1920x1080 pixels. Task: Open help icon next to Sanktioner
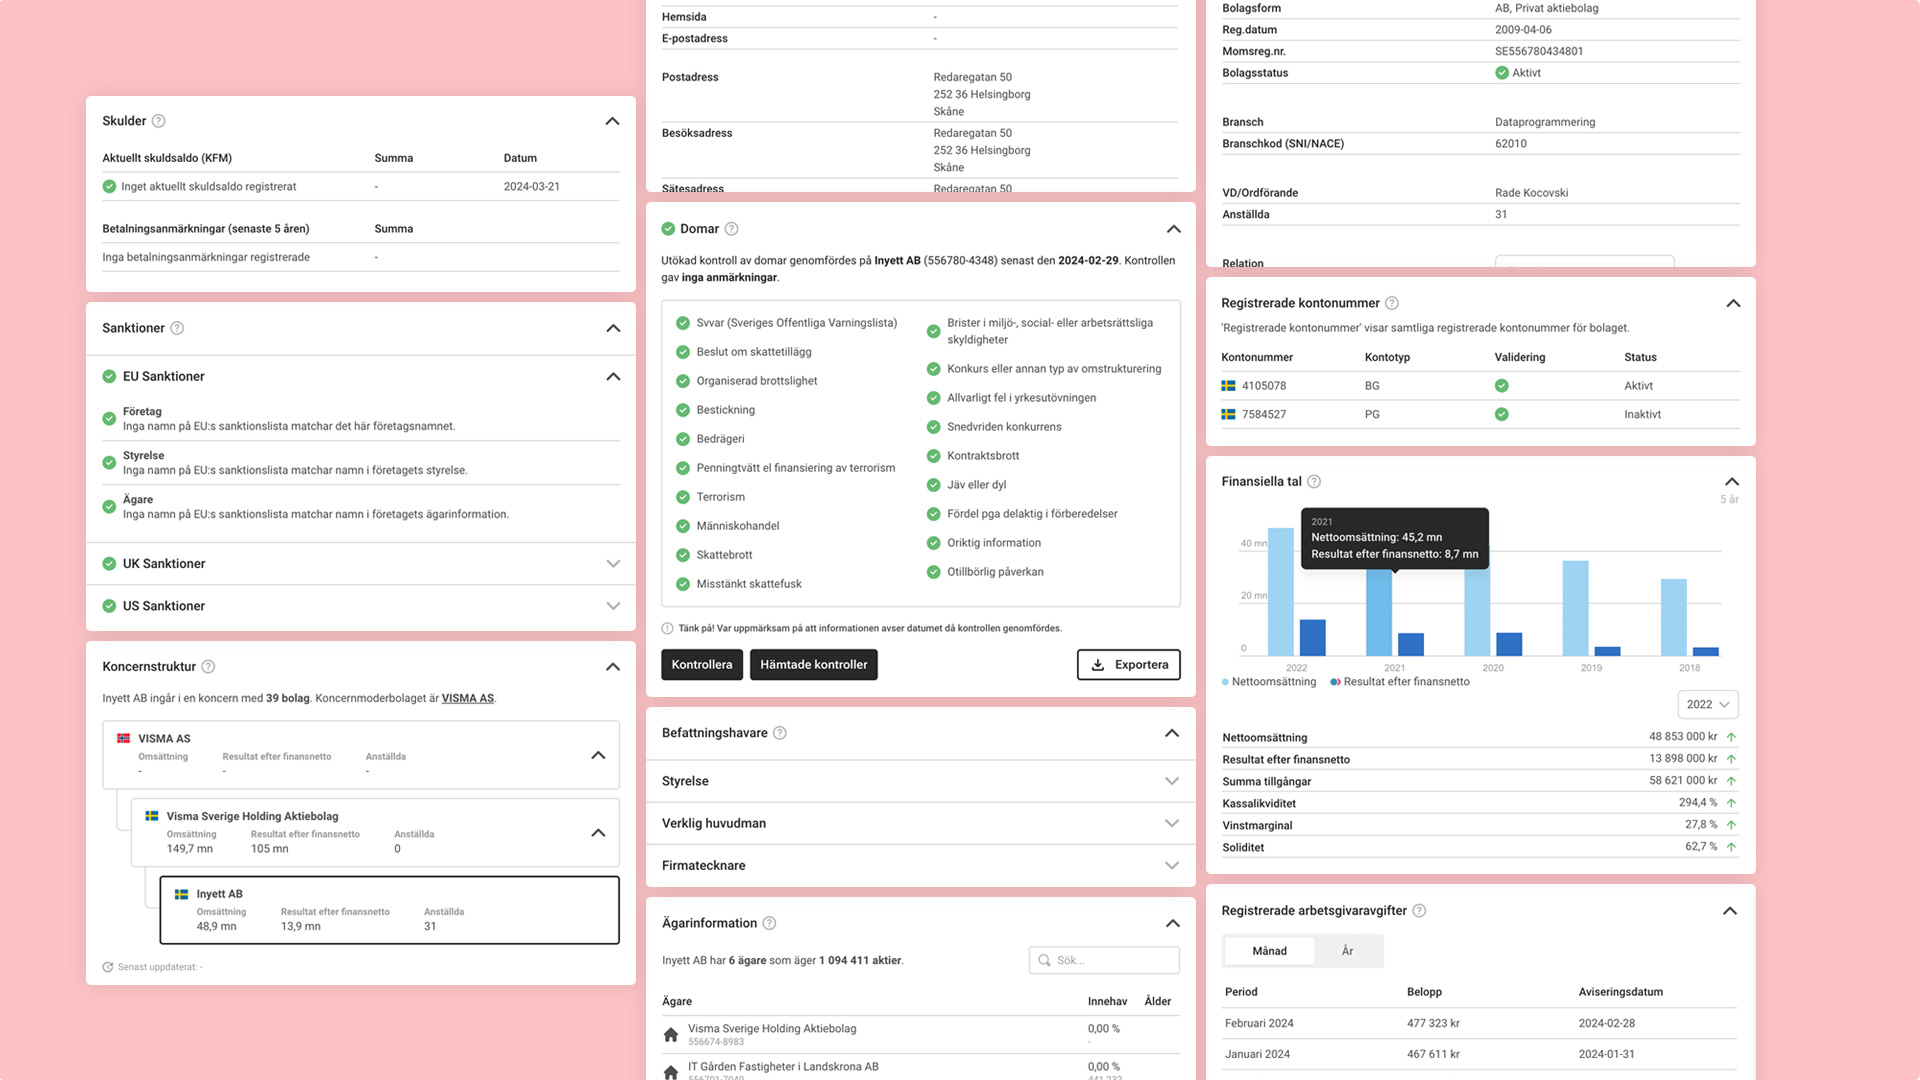(177, 328)
